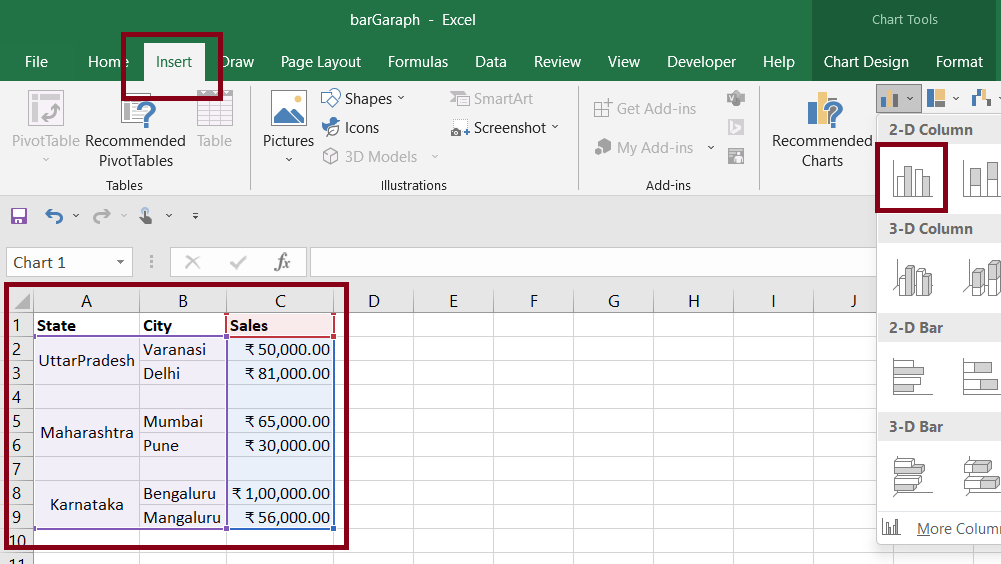This screenshot has width=1001, height=564.
Task: Switch to the Page Layout tab
Action: coord(320,62)
